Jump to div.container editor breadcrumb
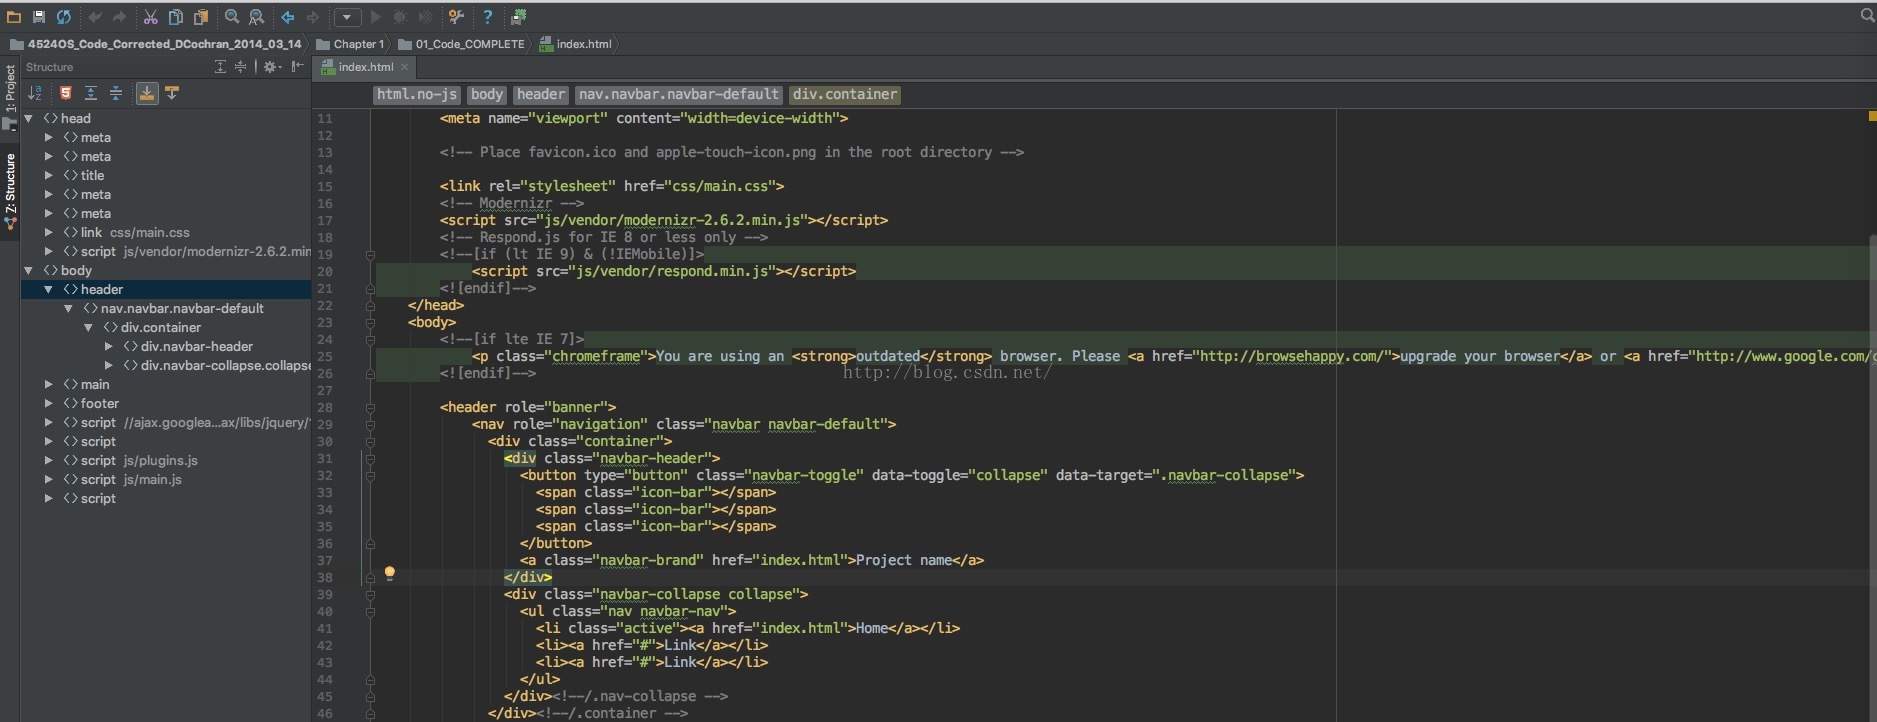The width and height of the screenshot is (1877, 722). [845, 94]
